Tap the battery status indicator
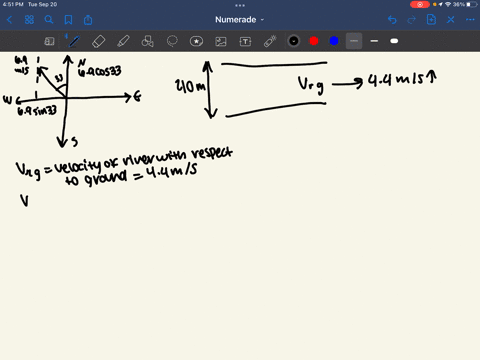480x360 pixels. click(465, 5)
